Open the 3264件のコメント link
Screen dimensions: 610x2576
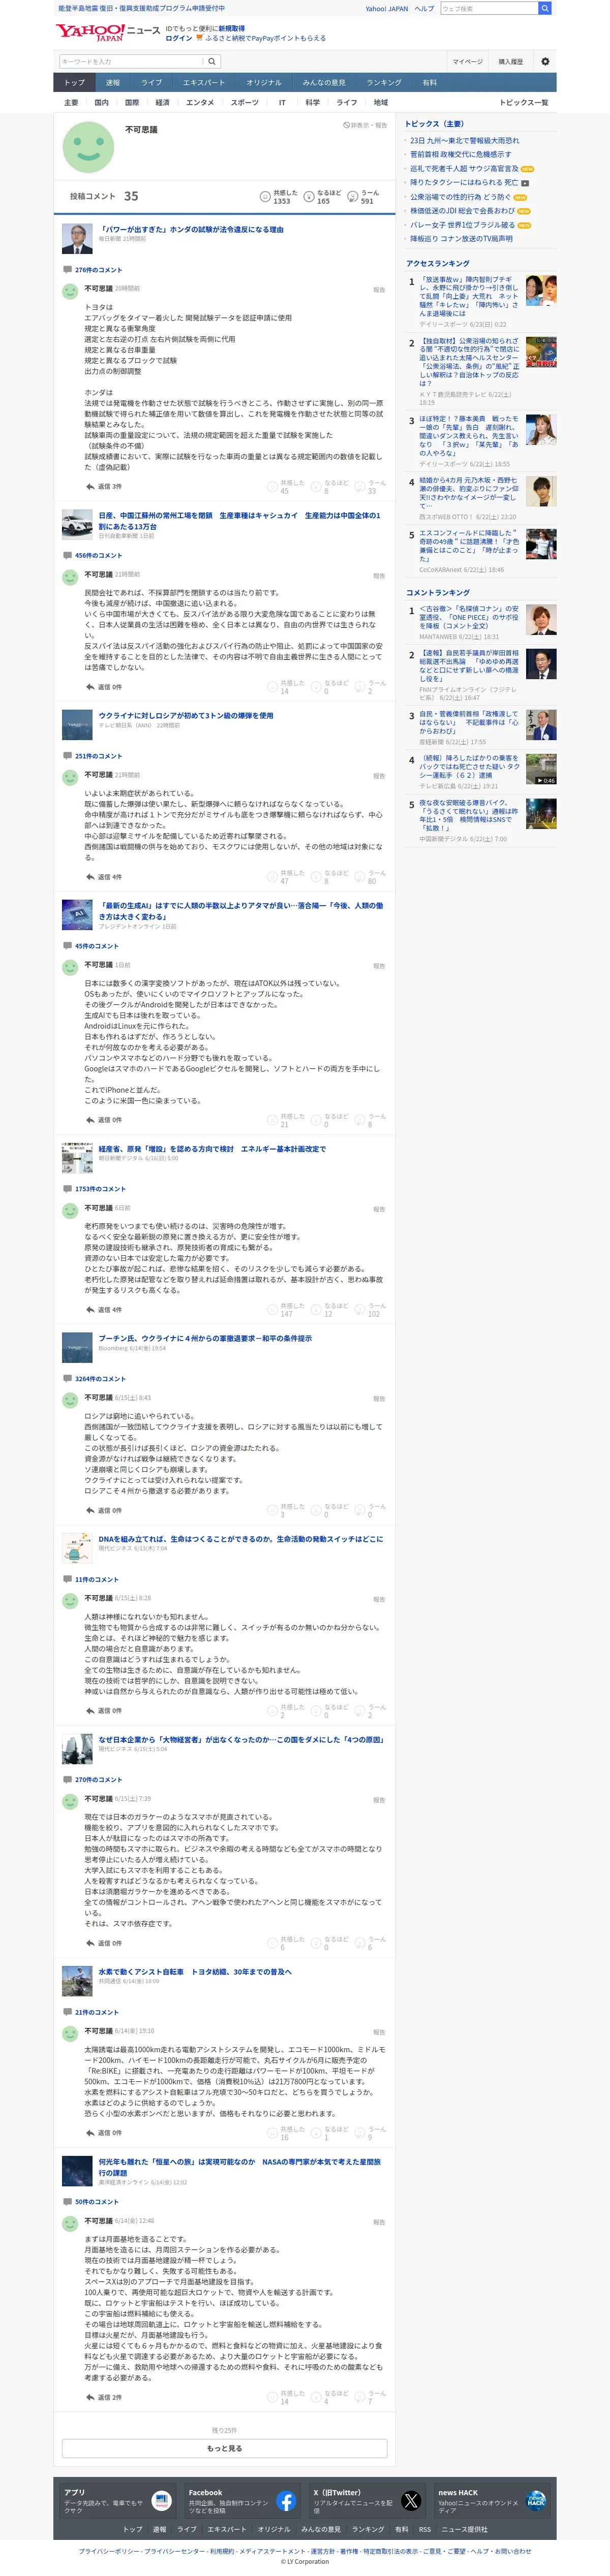click(100, 1378)
